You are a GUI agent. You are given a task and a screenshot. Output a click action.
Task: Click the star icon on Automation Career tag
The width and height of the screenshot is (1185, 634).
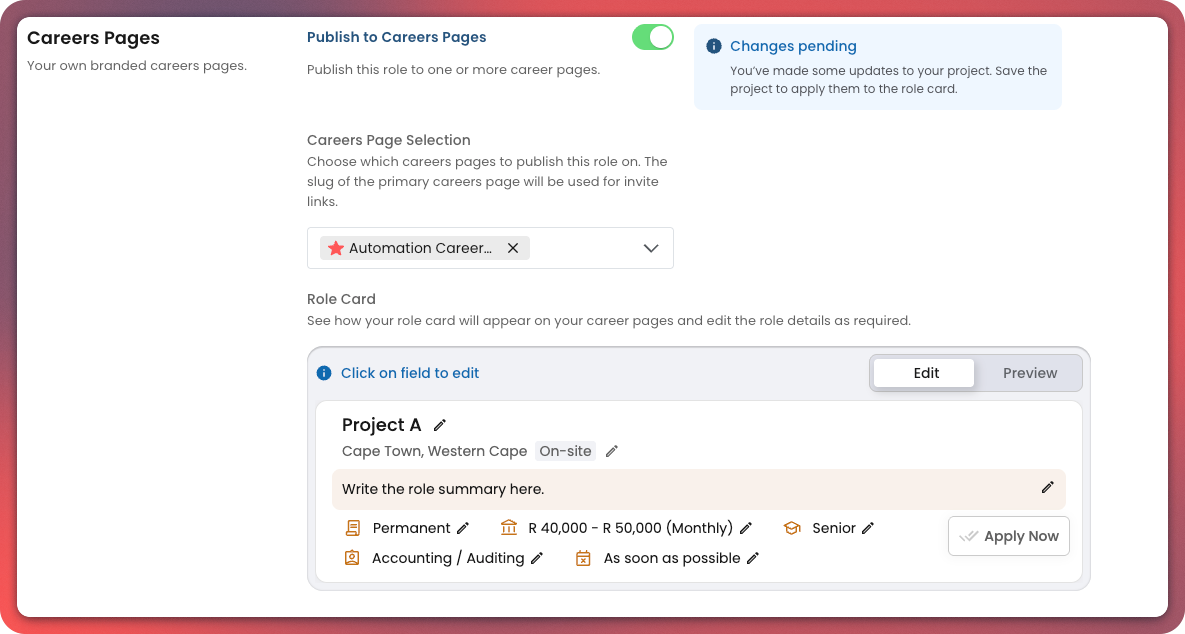click(336, 248)
